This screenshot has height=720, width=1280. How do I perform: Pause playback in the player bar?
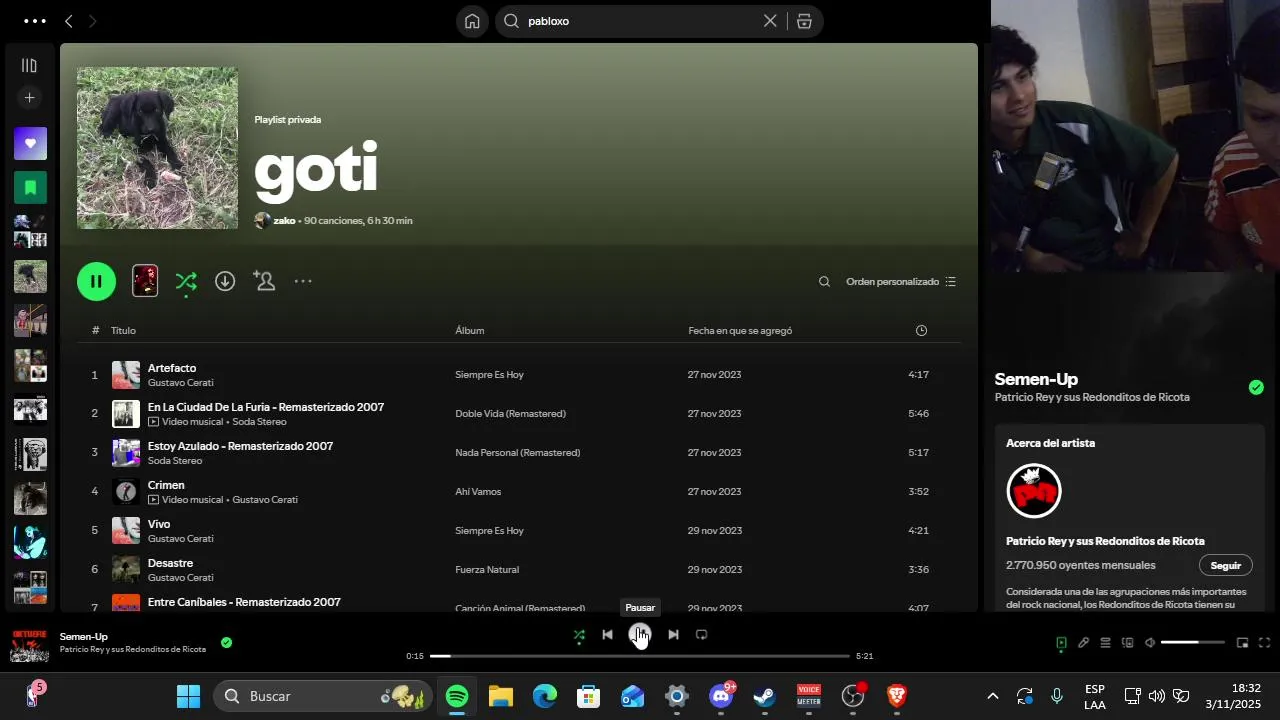click(640, 634)
